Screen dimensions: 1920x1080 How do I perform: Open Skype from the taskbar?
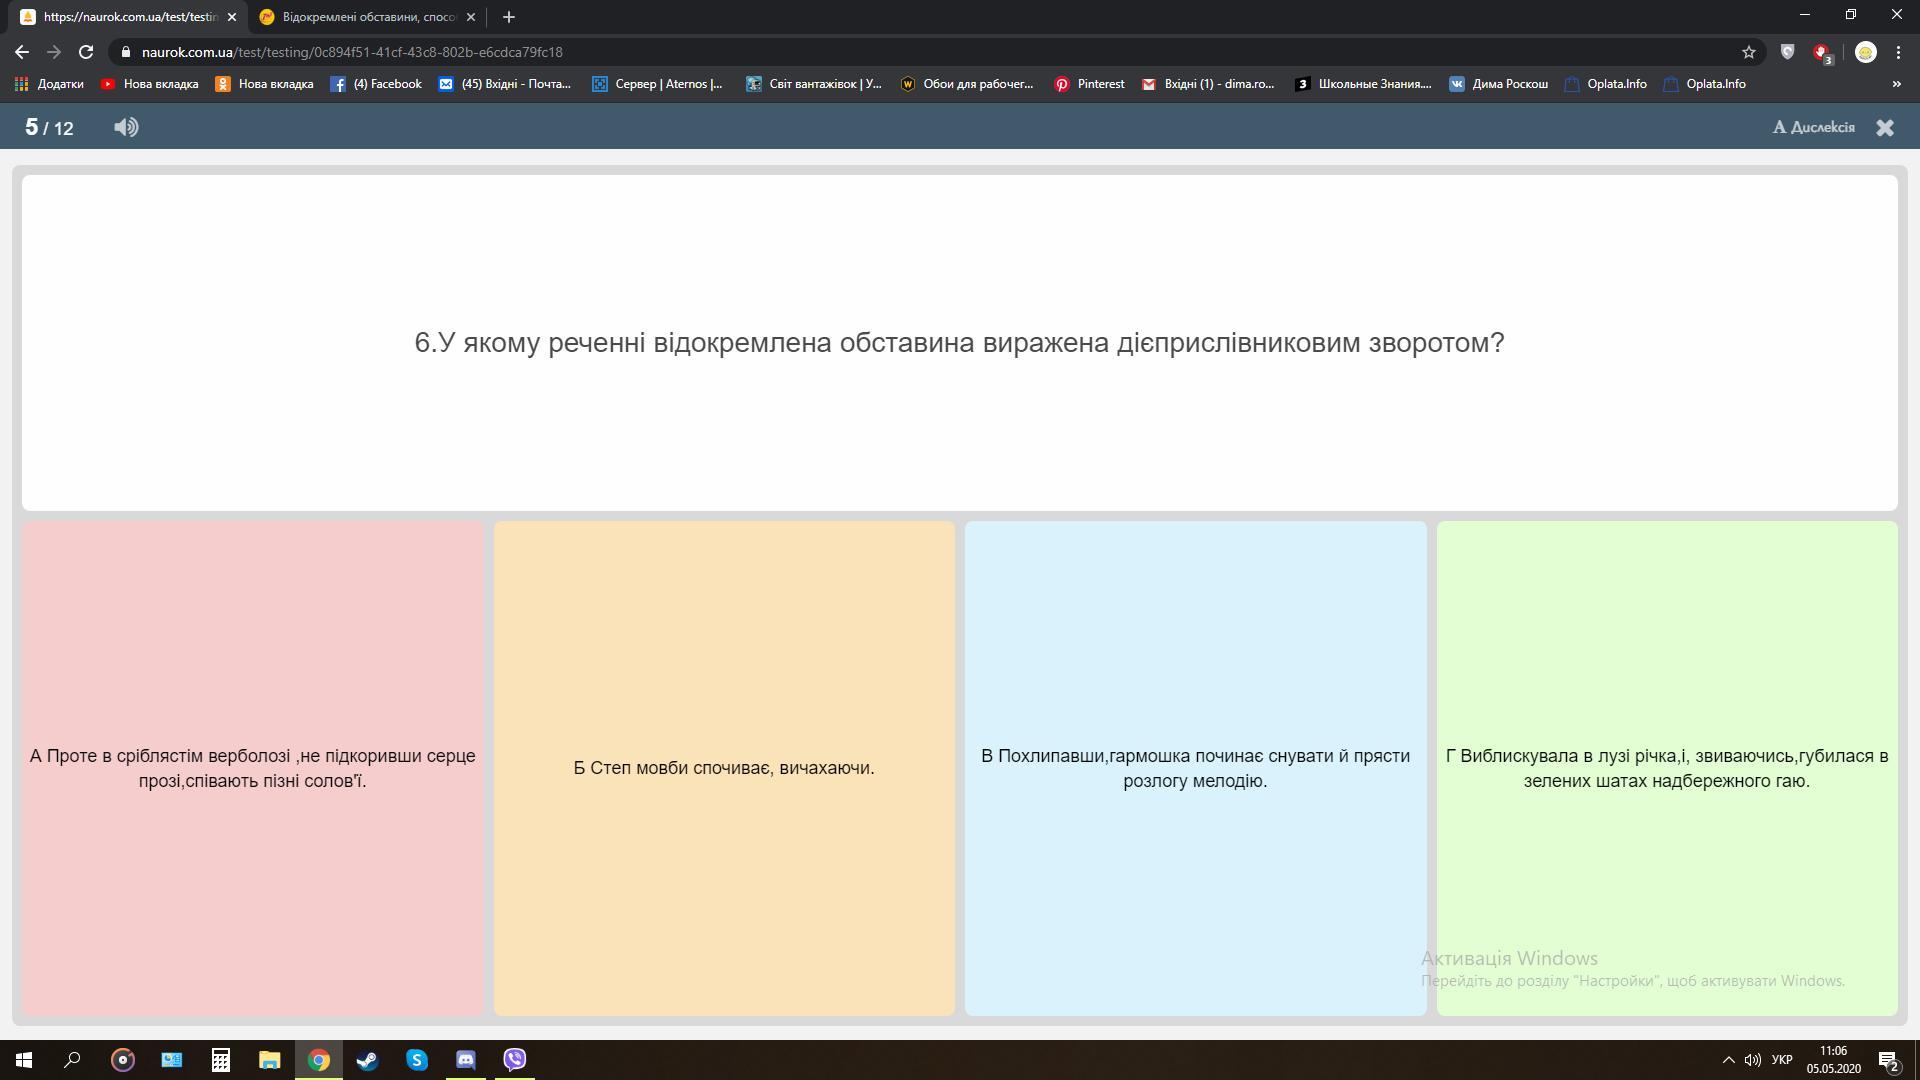point(417,1060)
